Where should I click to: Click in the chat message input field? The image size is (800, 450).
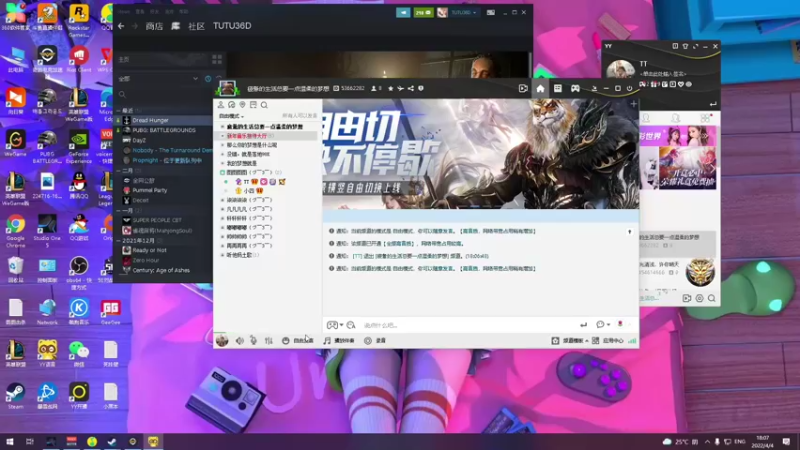pos(467,325)
